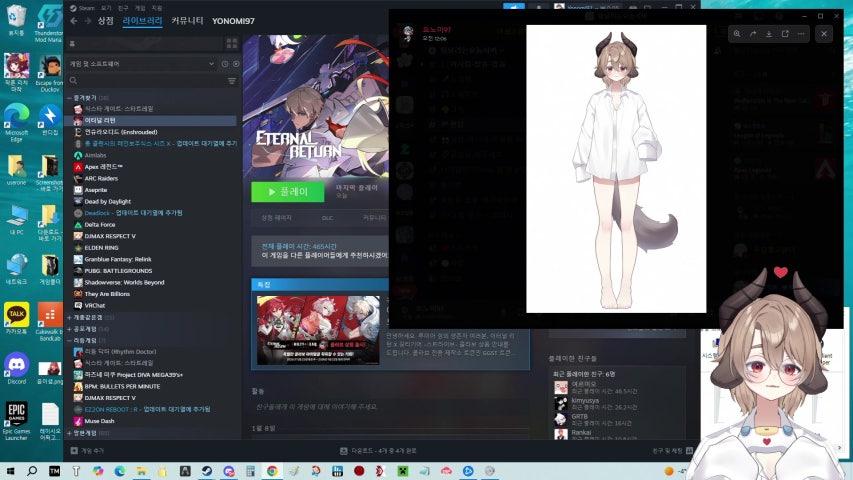Open the library advanced filter icon
This screenshot has height=480, width=853.
[x=232, y=81]
